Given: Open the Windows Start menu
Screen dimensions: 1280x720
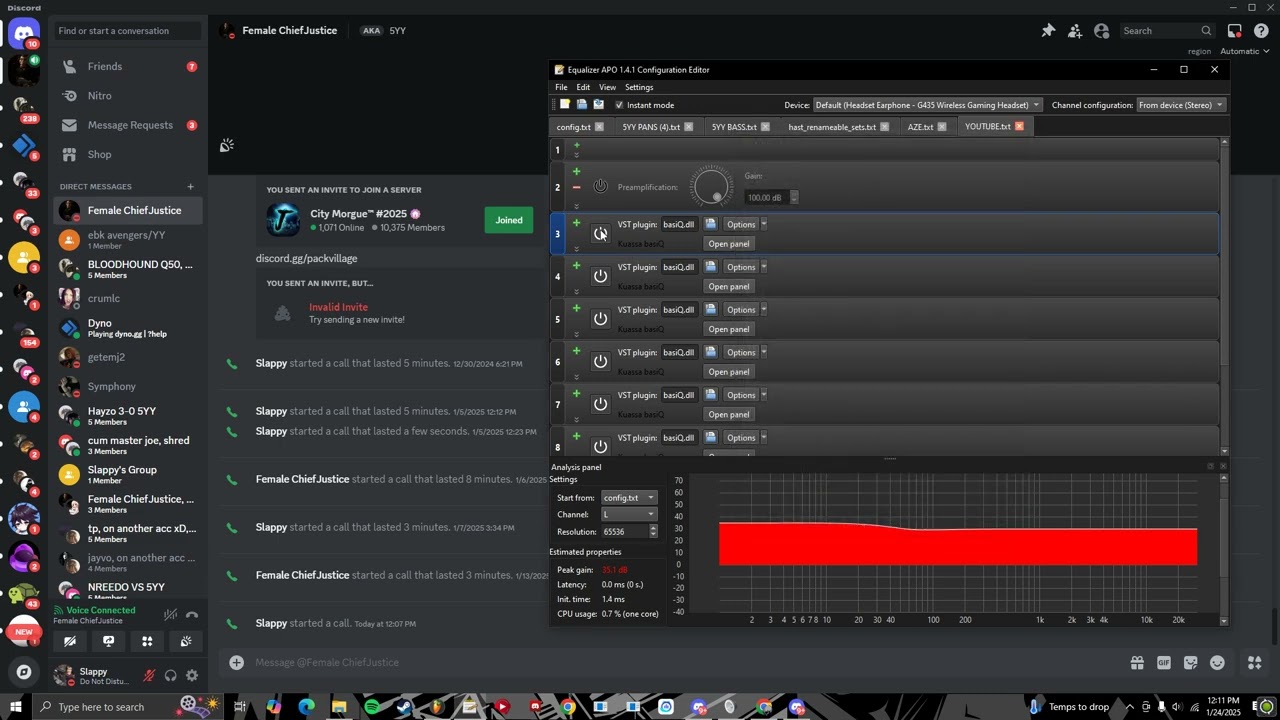Looking at the screenshot, I should click(x=16, y=707).
